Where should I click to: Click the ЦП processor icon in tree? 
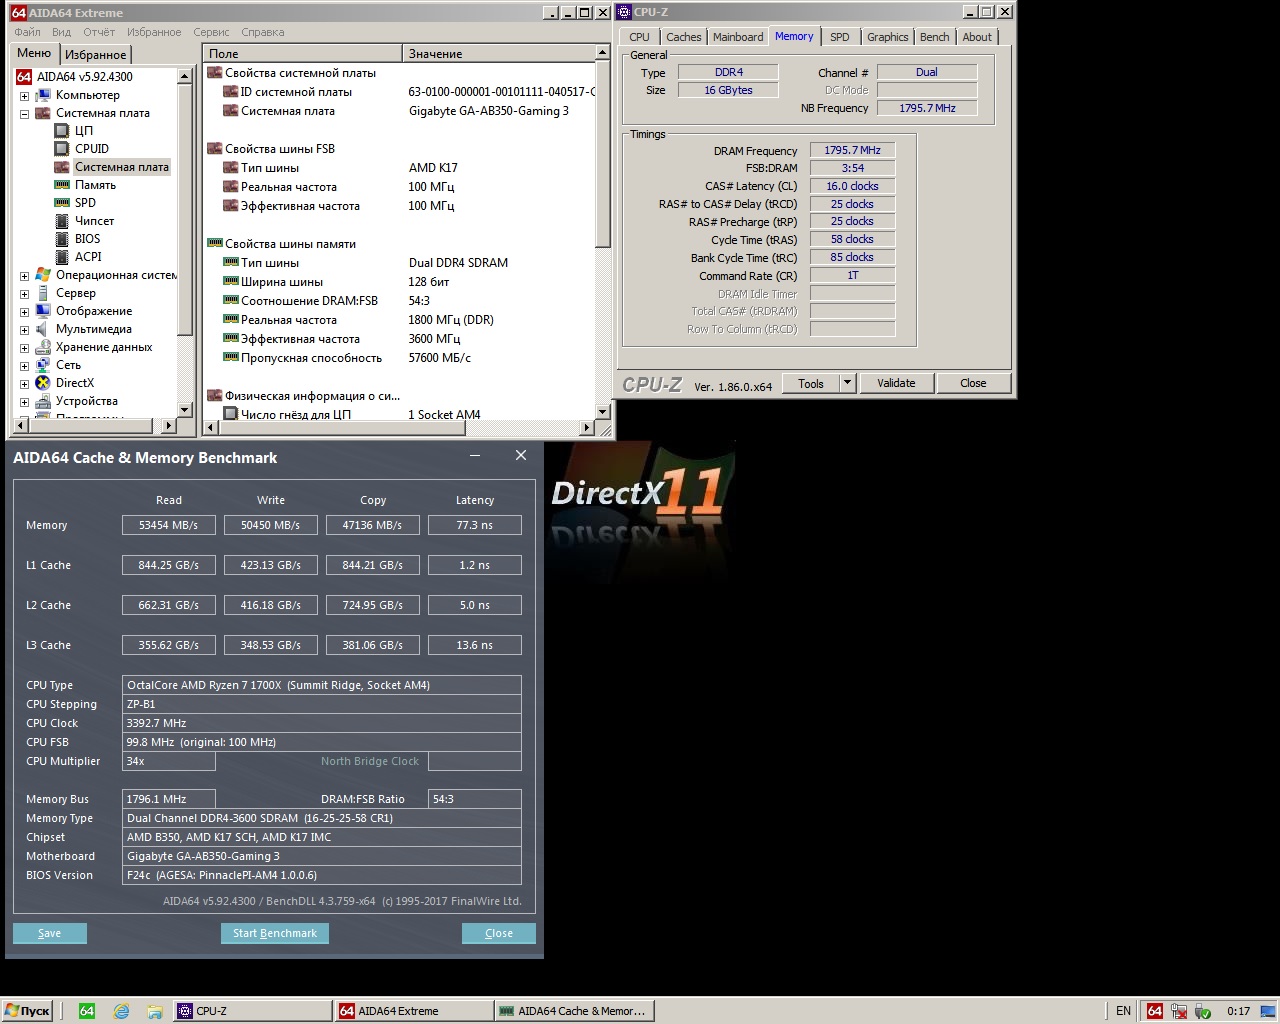pyautogui.click(x=62, y=131)
